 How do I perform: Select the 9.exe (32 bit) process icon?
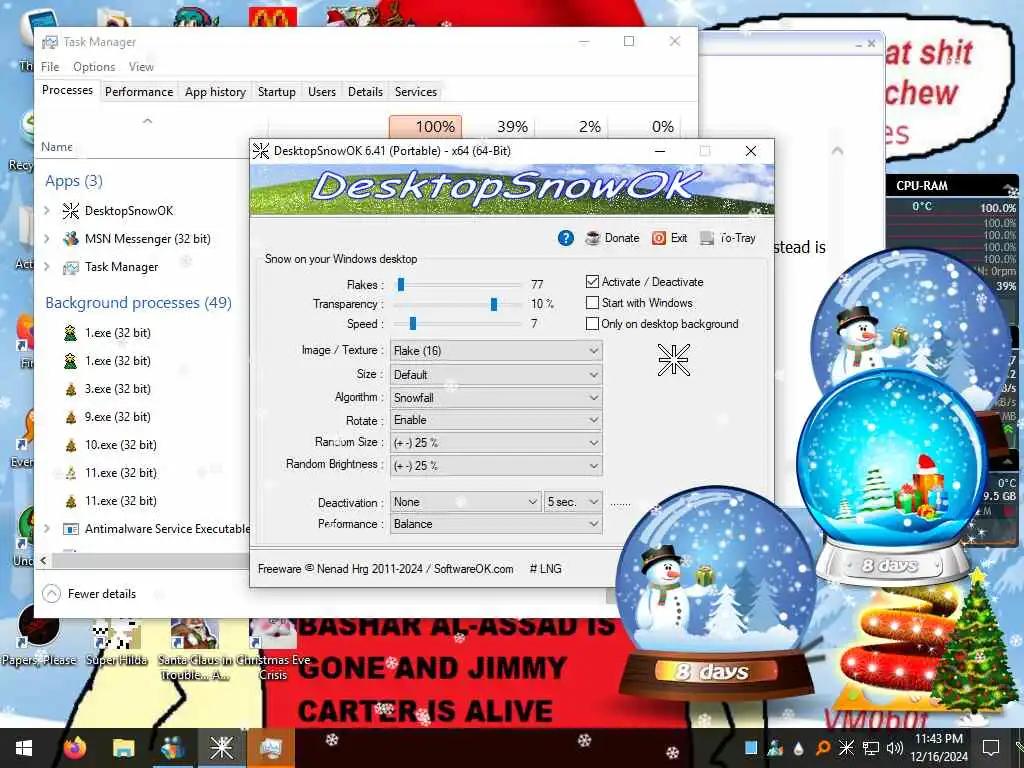(71, 417)
